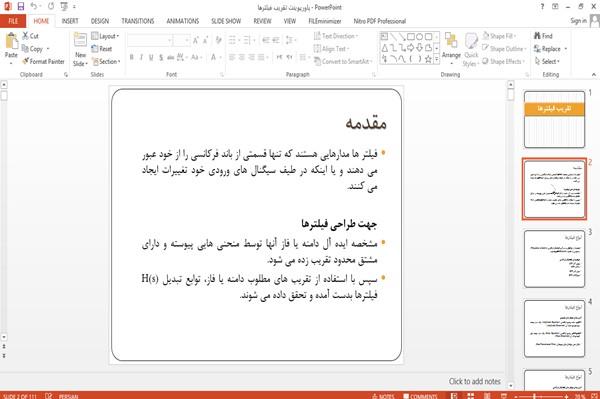The height and width of the screenshot is (399, 600).
Task: Open the REVIEW tab
Action: coord(262,21)
